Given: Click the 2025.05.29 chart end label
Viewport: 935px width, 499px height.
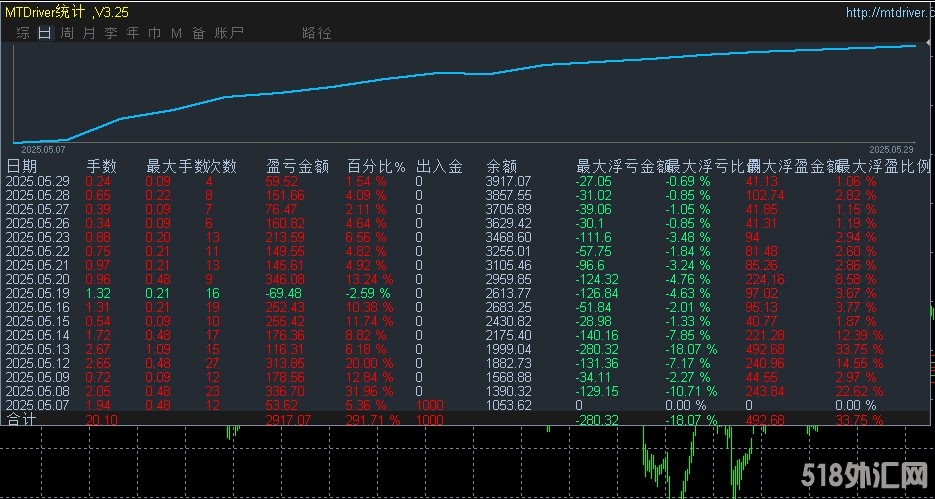Looking at the screenshot, I should click(x=891, y=149).
